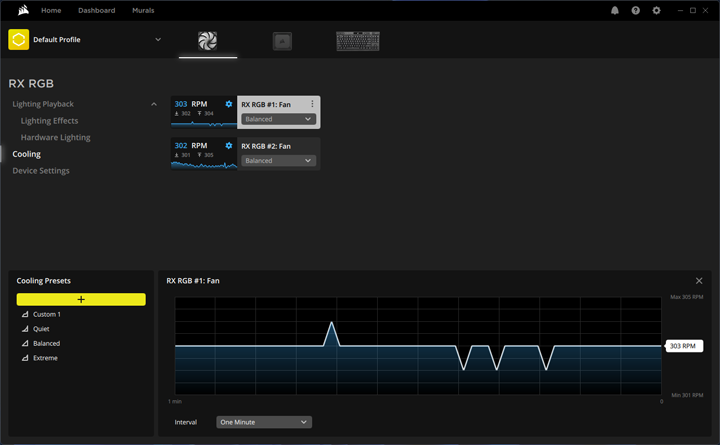Select the keyboard device thumbnail

pyautogui.click(x=357, y=41)
